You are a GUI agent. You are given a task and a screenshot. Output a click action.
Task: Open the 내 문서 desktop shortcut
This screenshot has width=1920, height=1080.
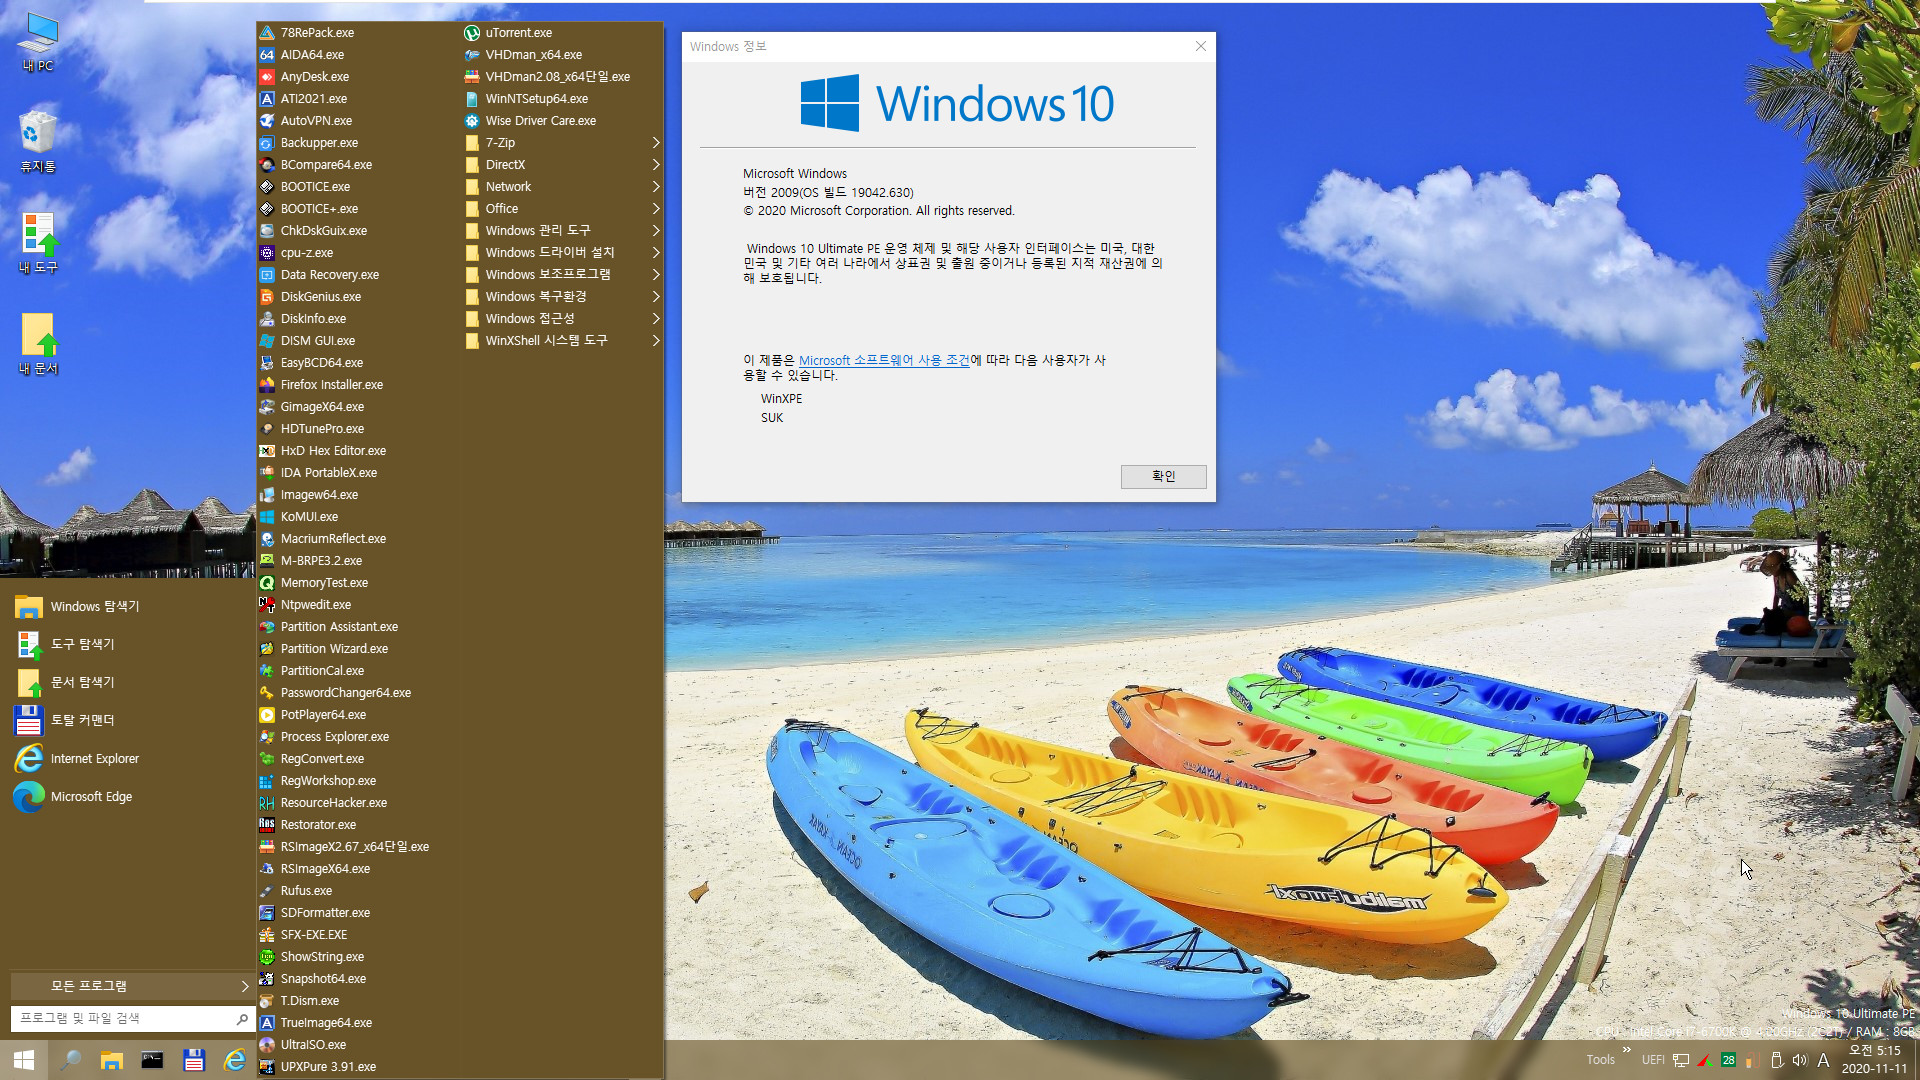click(x=38, y=344)
